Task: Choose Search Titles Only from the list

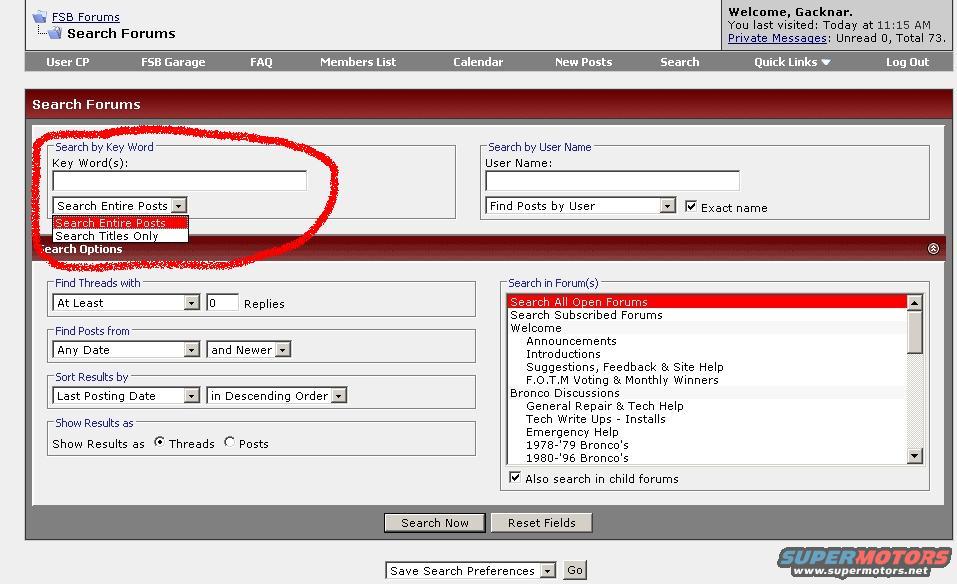Action: 107,236
